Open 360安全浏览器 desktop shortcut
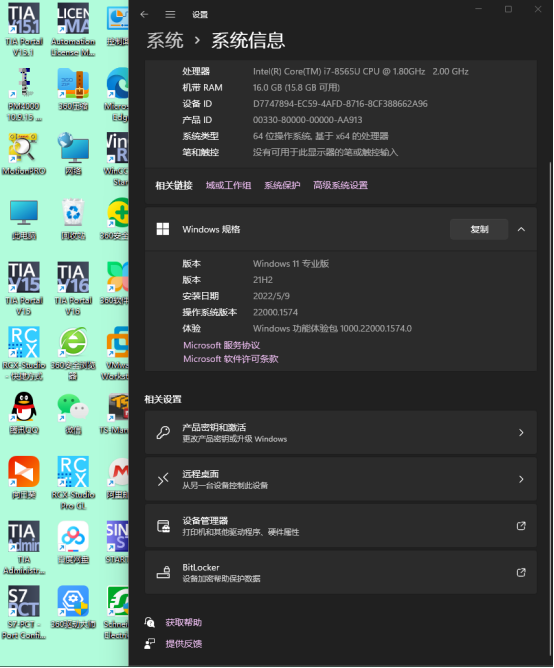The image size is (554, 668). pos(73,354)
